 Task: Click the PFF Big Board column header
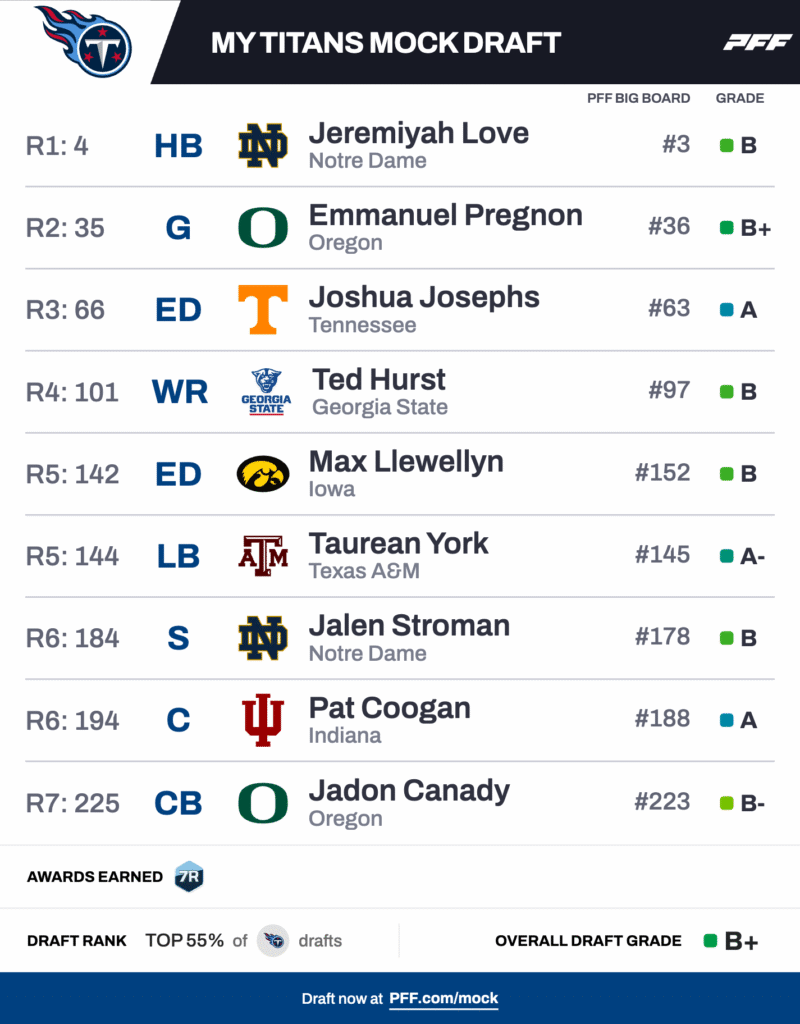638,98
